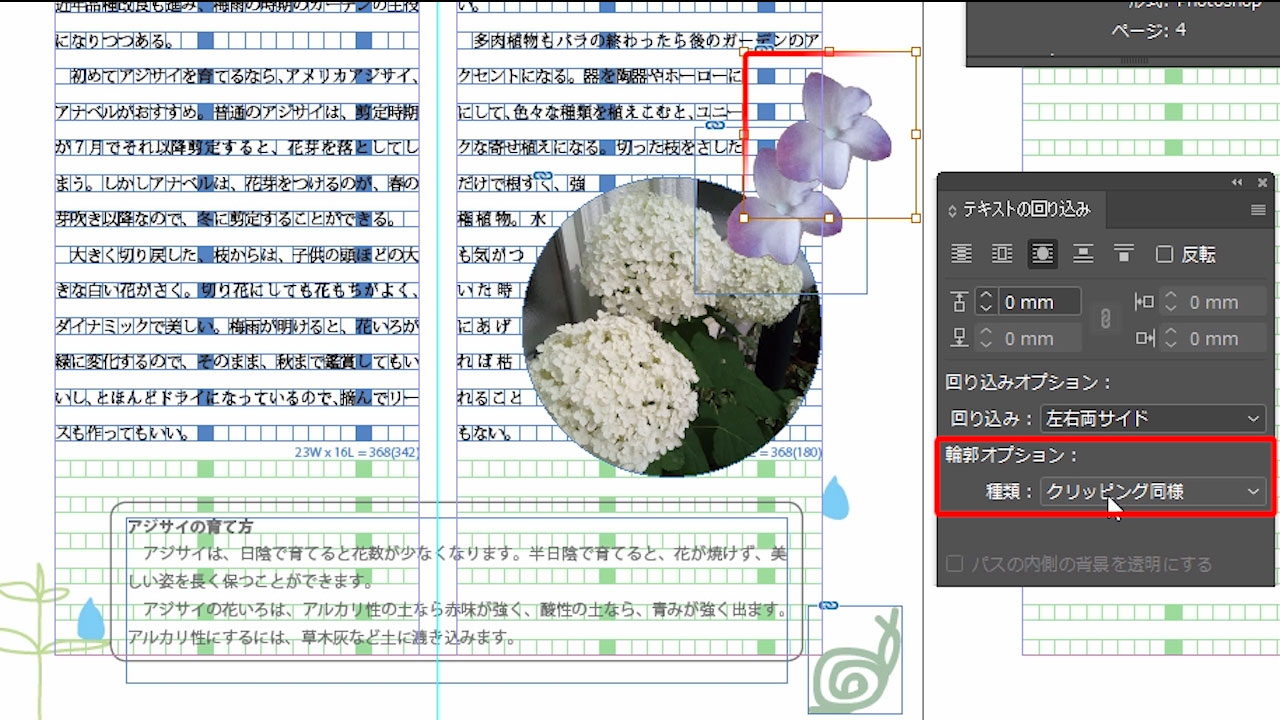Select the jump to next column icon
Screen dimensions: 1280x720
pos(1123,255)
